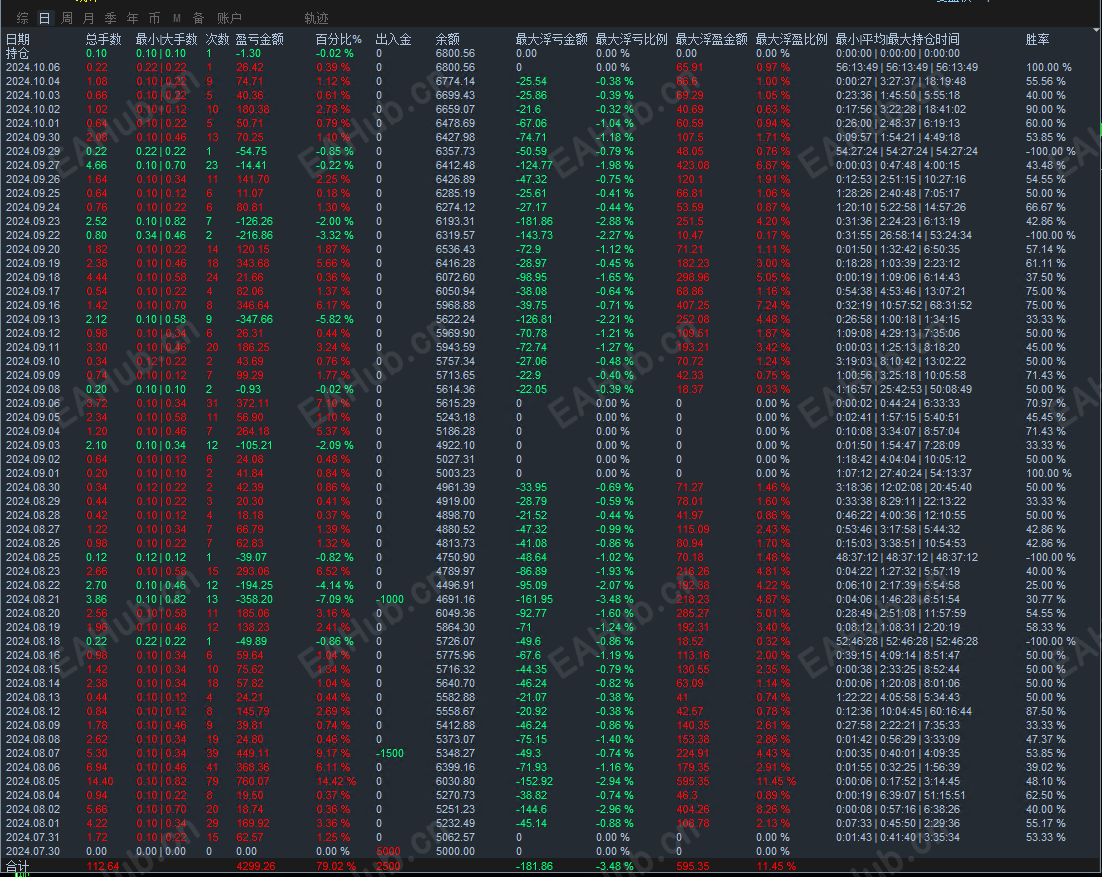Viewport: 1102px width, 877px height.
Task: Switch to the 季 quarterly tab
Action: [x=110, y=18]
